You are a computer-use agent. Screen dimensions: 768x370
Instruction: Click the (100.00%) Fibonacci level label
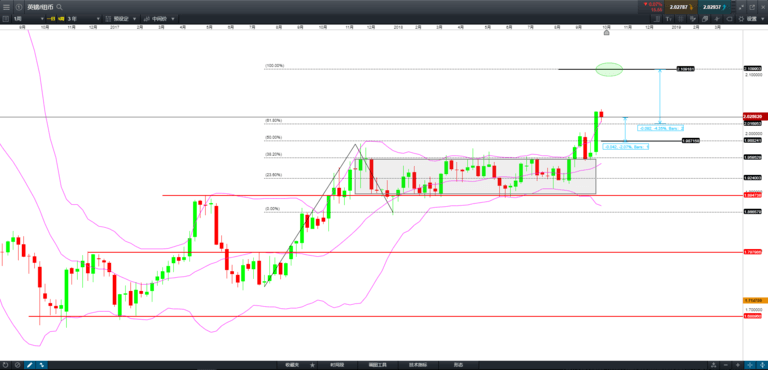[x=275, y=66]
